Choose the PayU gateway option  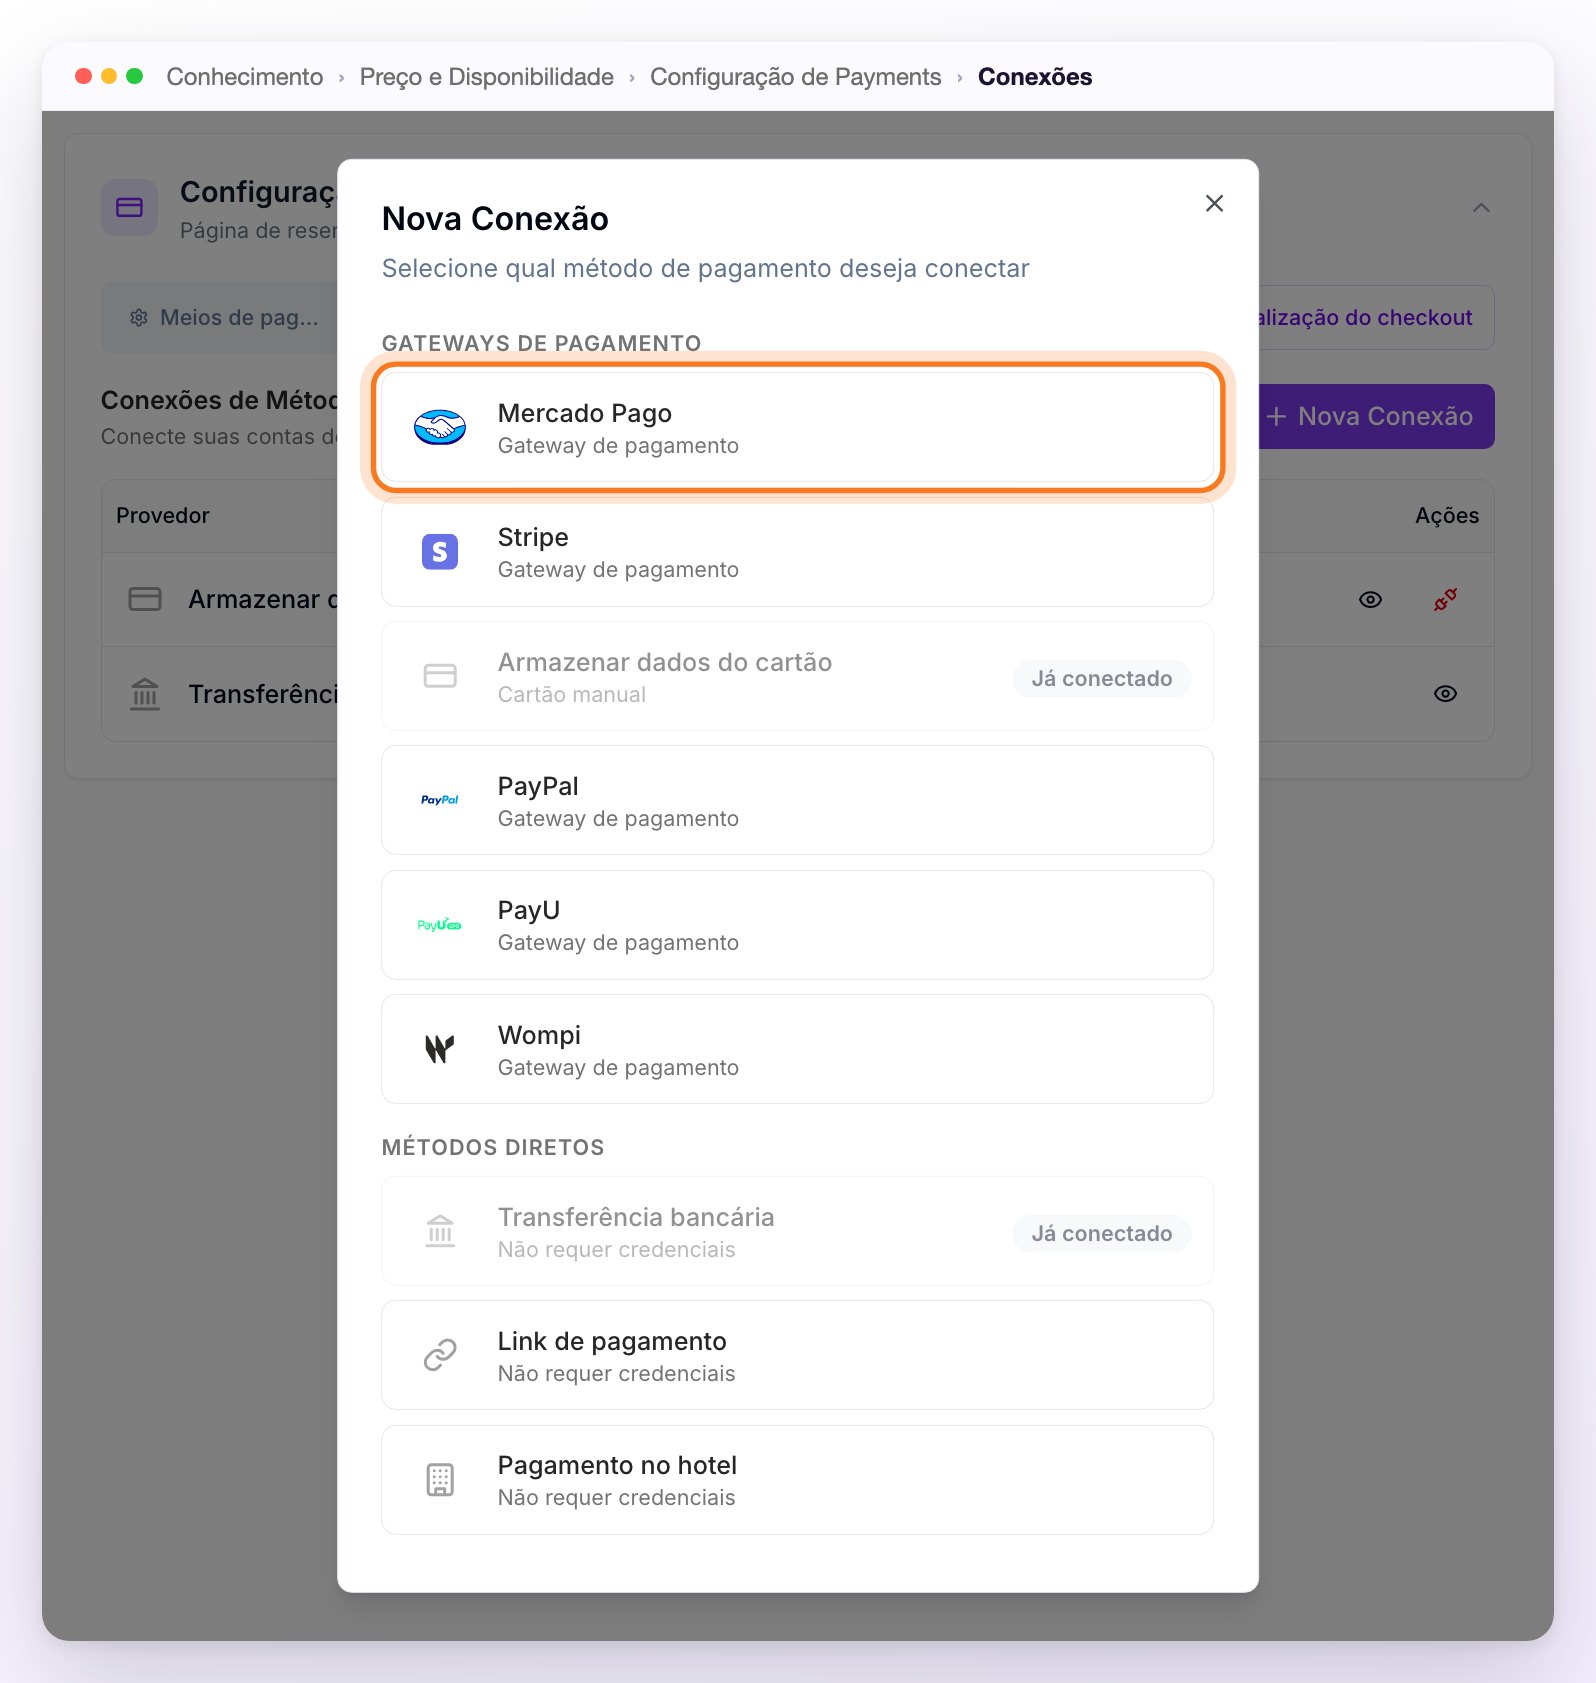(x=798, y=925)
